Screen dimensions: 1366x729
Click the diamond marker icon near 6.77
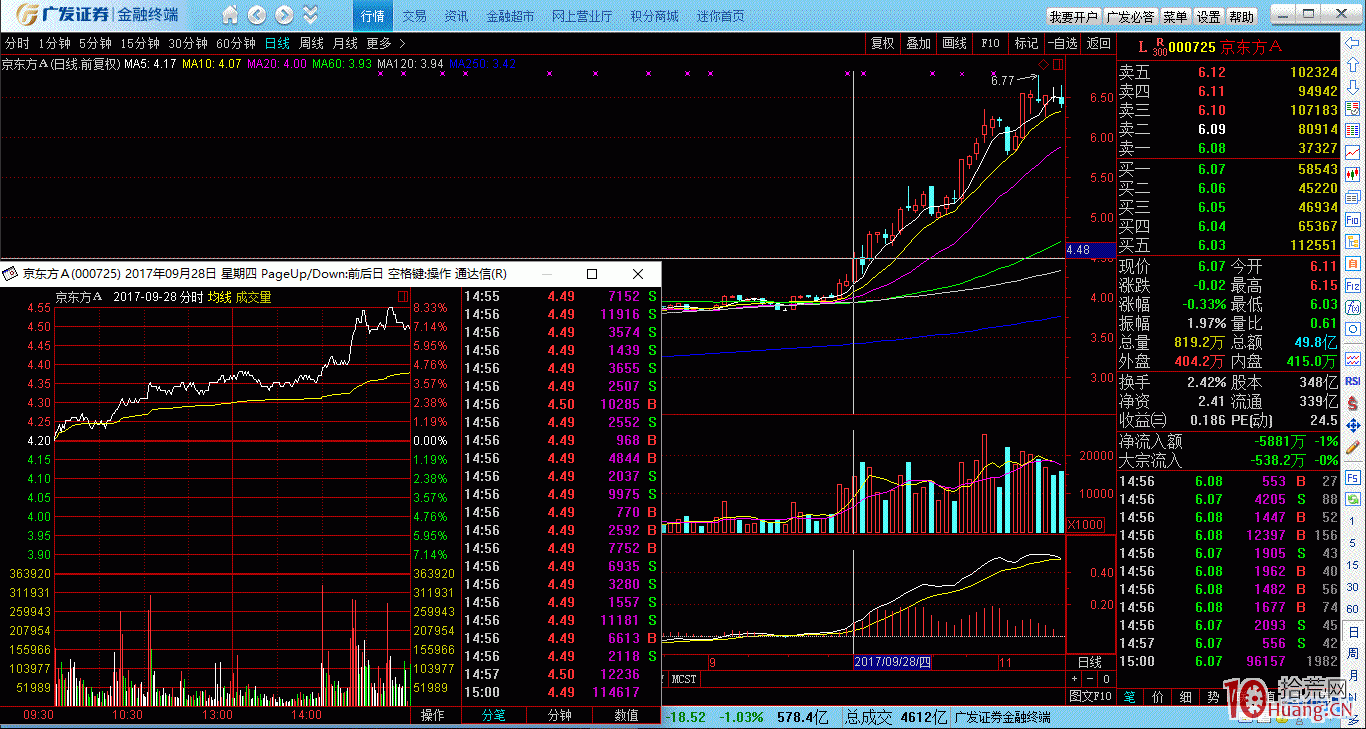click(1043, 64)
